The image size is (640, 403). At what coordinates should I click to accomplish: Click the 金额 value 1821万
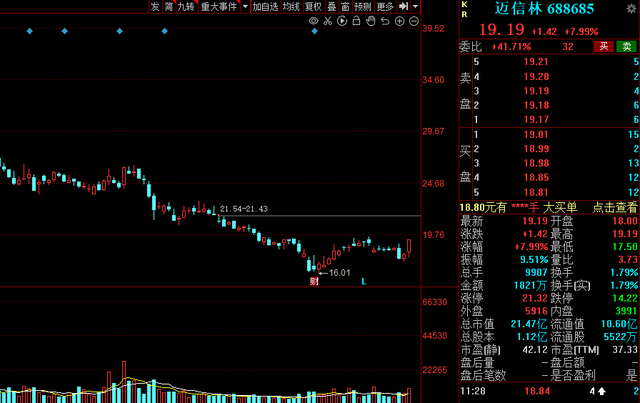coord(530,285)
